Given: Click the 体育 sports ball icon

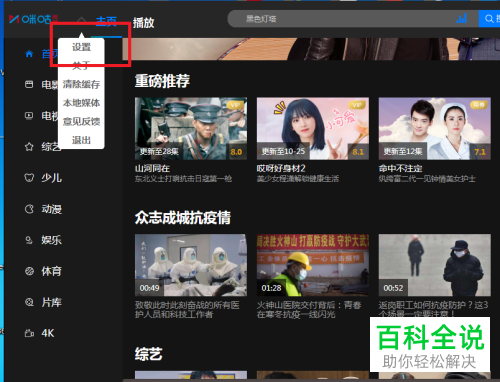Looking at the screenshot, I should coord(29,271).
